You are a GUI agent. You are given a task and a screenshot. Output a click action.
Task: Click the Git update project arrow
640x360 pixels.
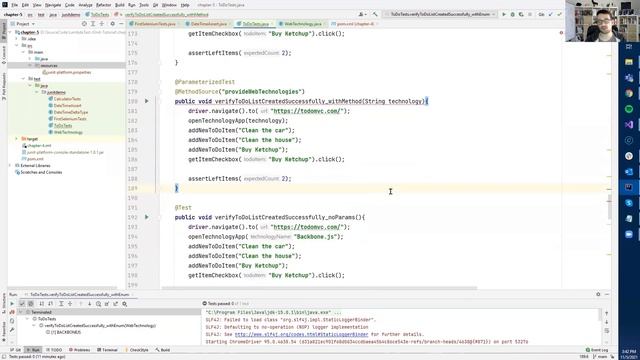click(x=551, y=14)
